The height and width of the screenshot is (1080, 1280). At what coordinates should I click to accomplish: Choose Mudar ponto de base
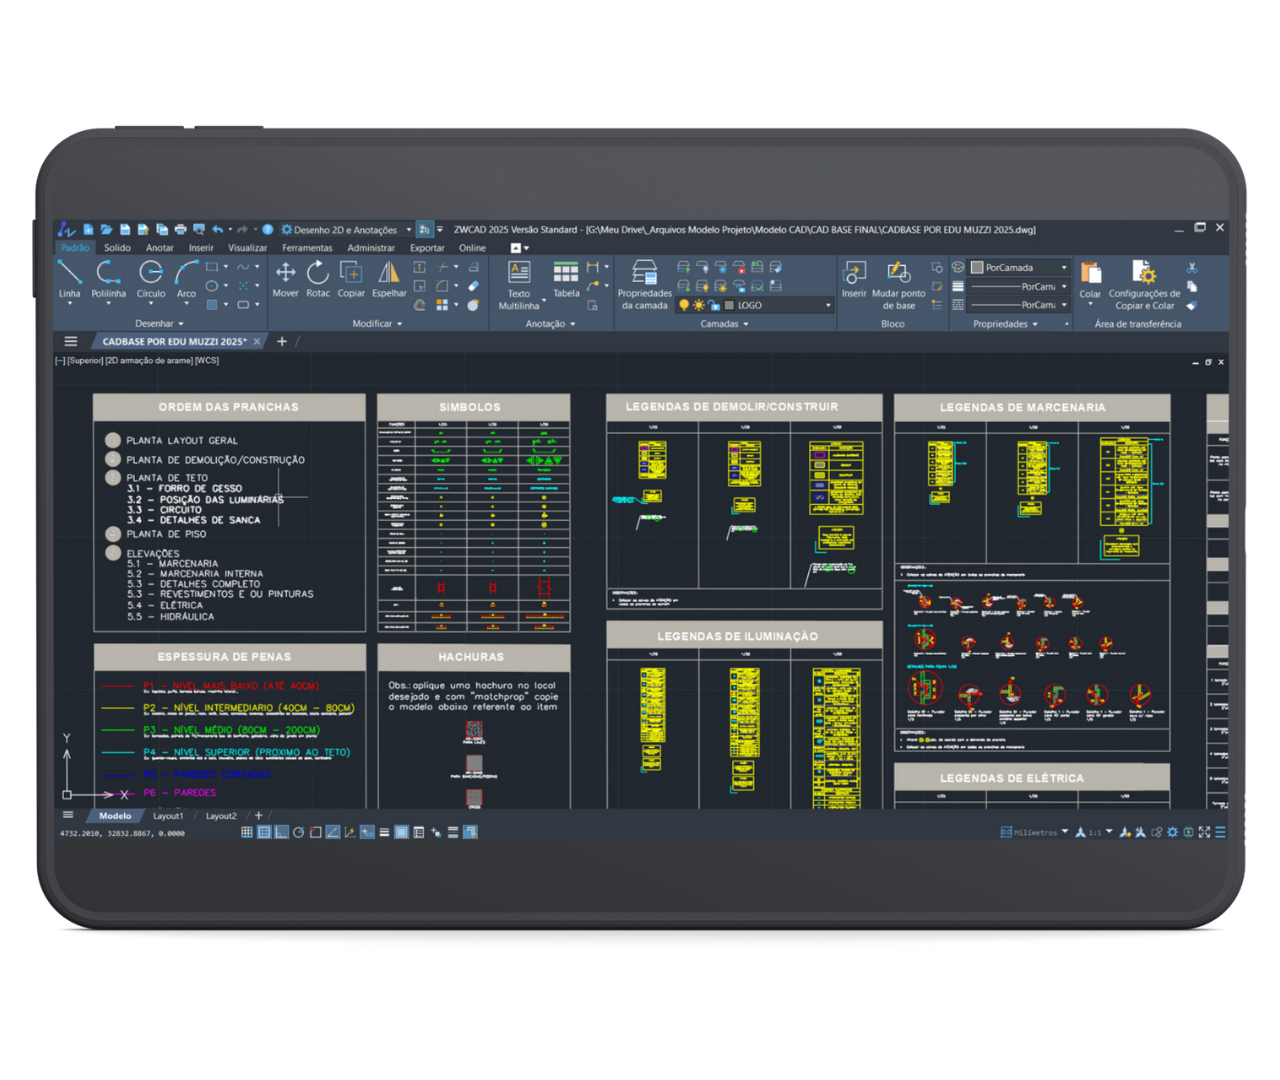point(898,285)
